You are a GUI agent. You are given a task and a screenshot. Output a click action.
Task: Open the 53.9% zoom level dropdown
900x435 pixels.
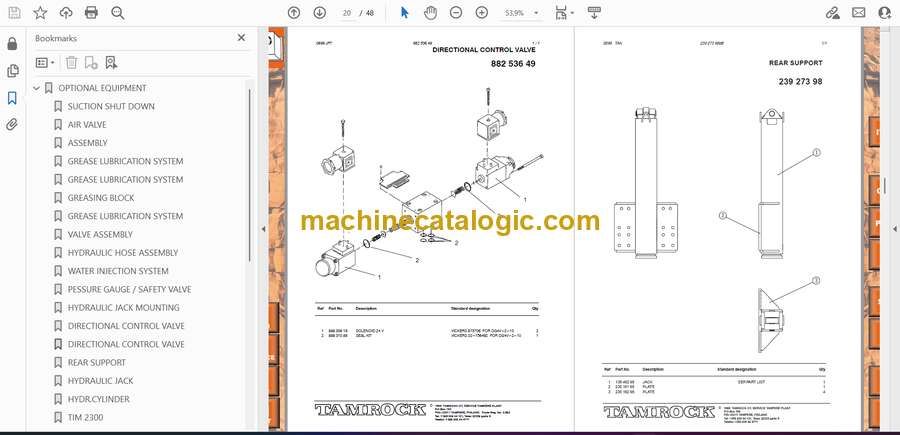pos(521,13)
